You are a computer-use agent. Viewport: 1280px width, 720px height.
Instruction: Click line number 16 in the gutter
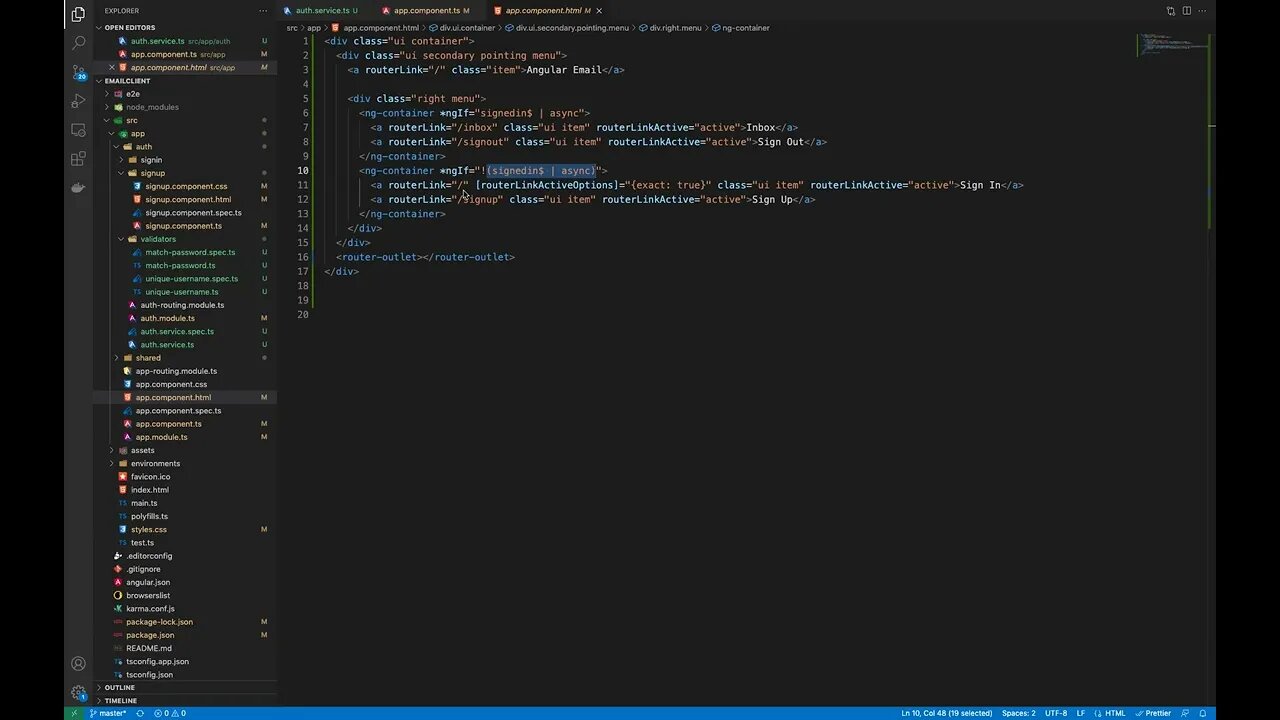pyautogui.click(x=303, y=257)
